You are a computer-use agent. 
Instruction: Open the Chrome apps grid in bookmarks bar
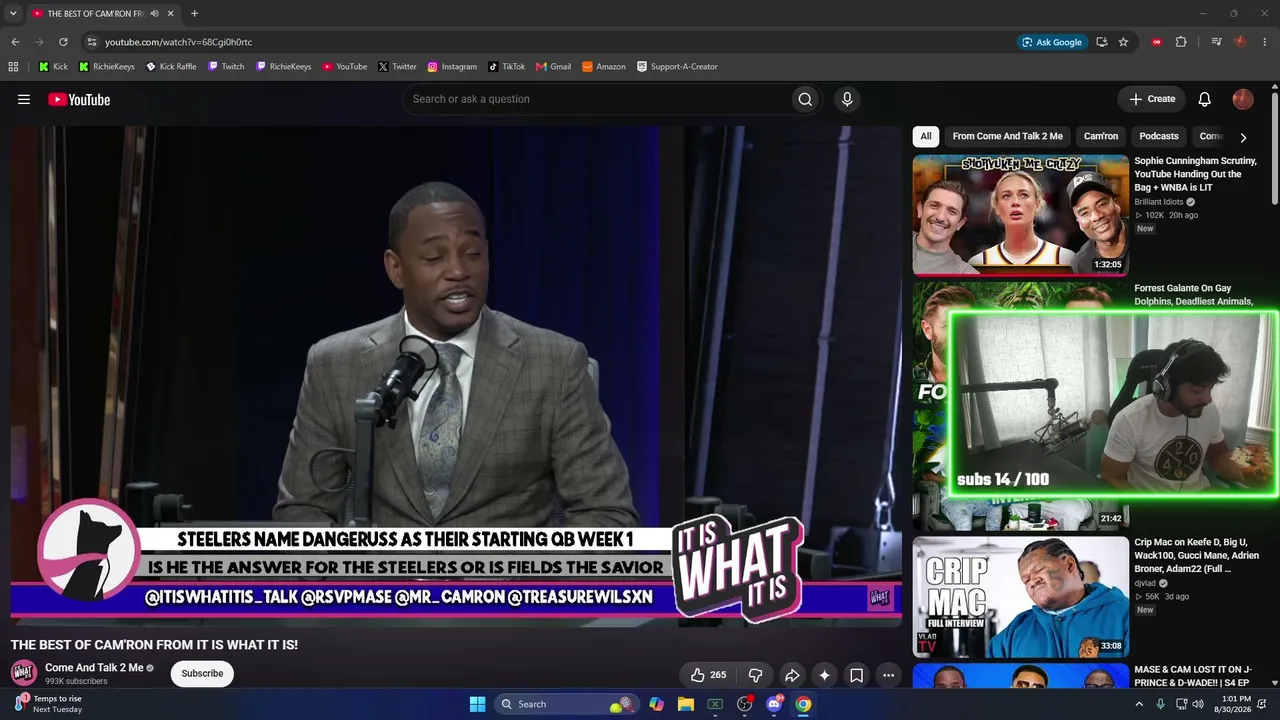tap(13, 67)
